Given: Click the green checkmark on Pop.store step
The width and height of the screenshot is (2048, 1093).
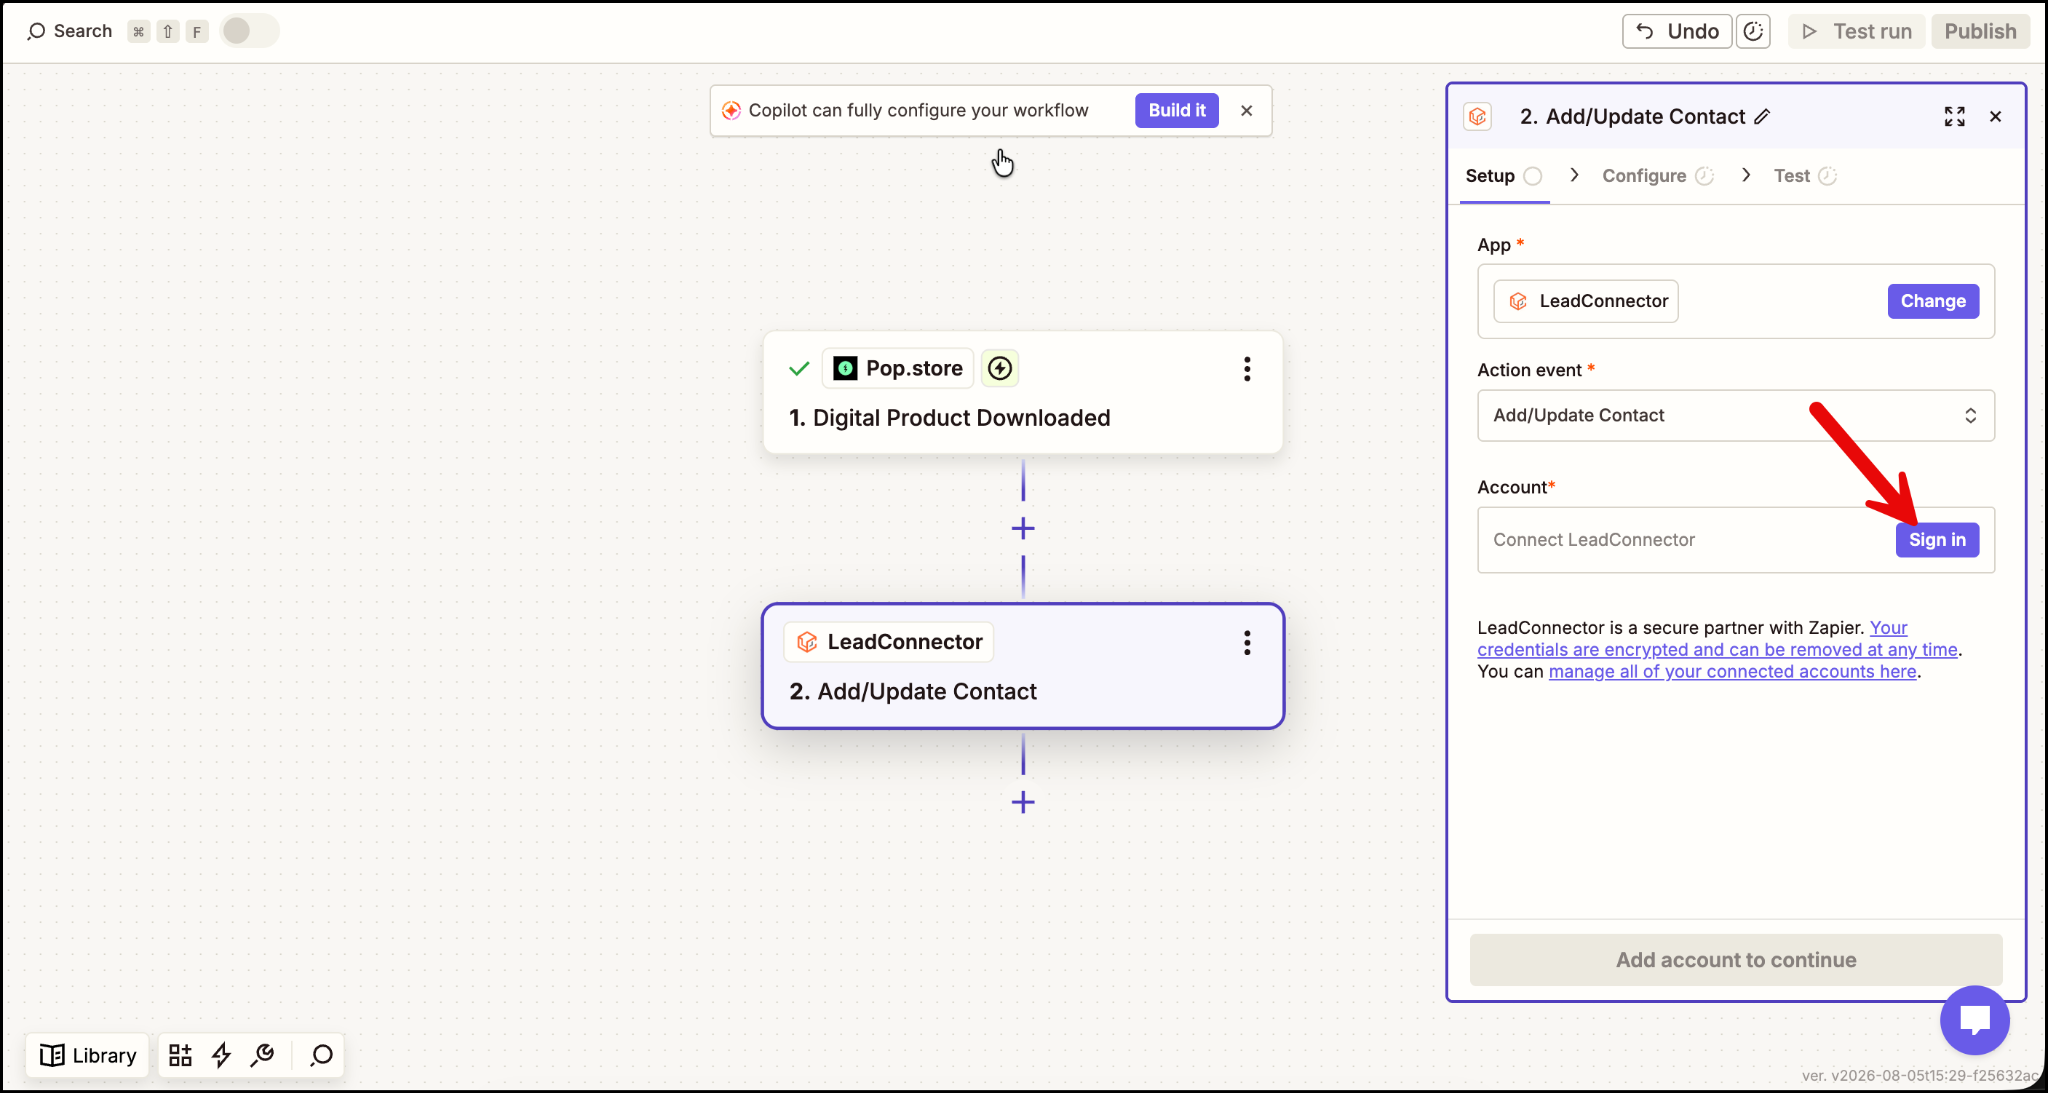Looking at the screenshot, I should [798, 368].
